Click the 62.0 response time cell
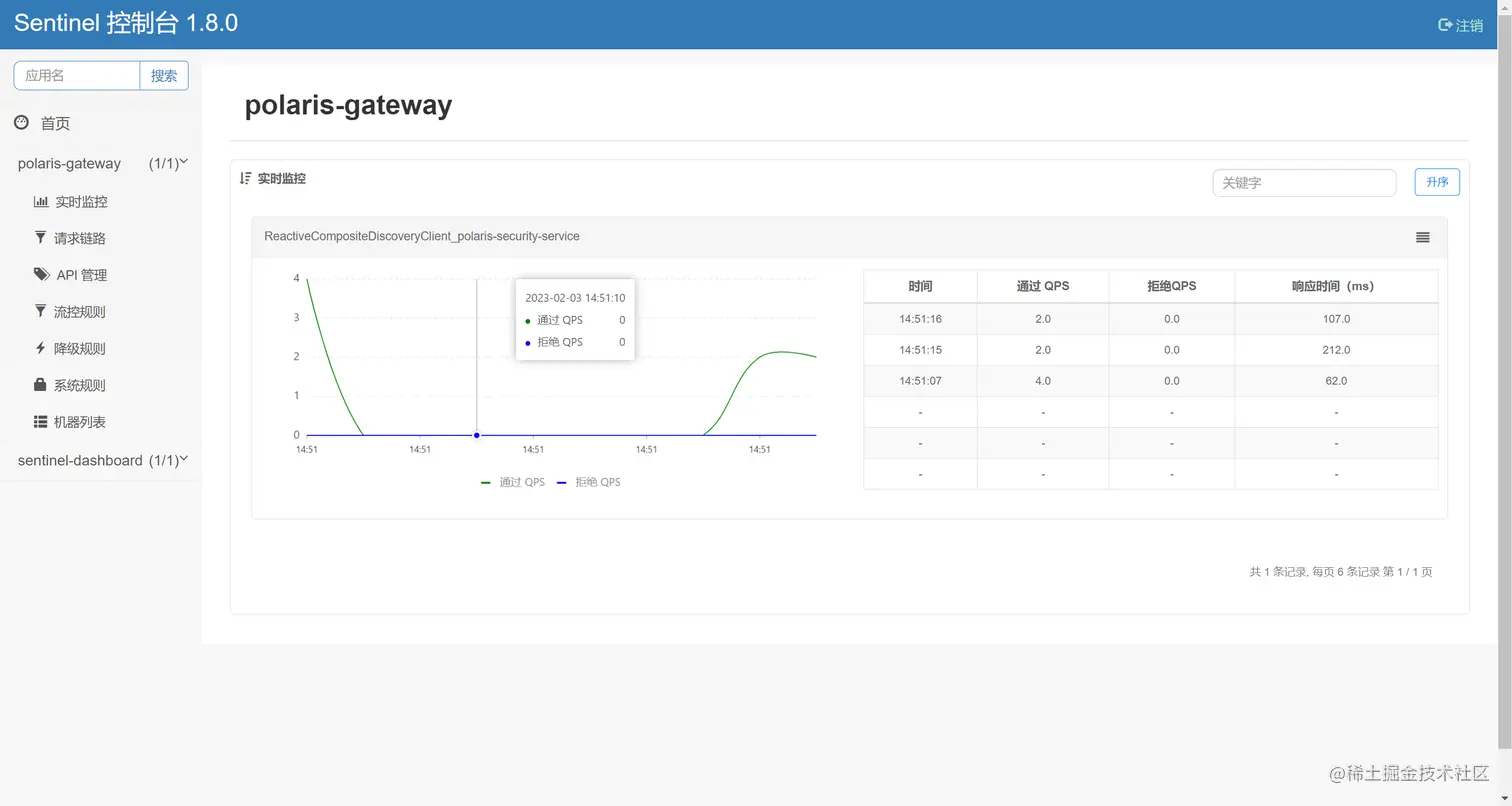Screen dimensions: 1512x806 pos(1336,381)
